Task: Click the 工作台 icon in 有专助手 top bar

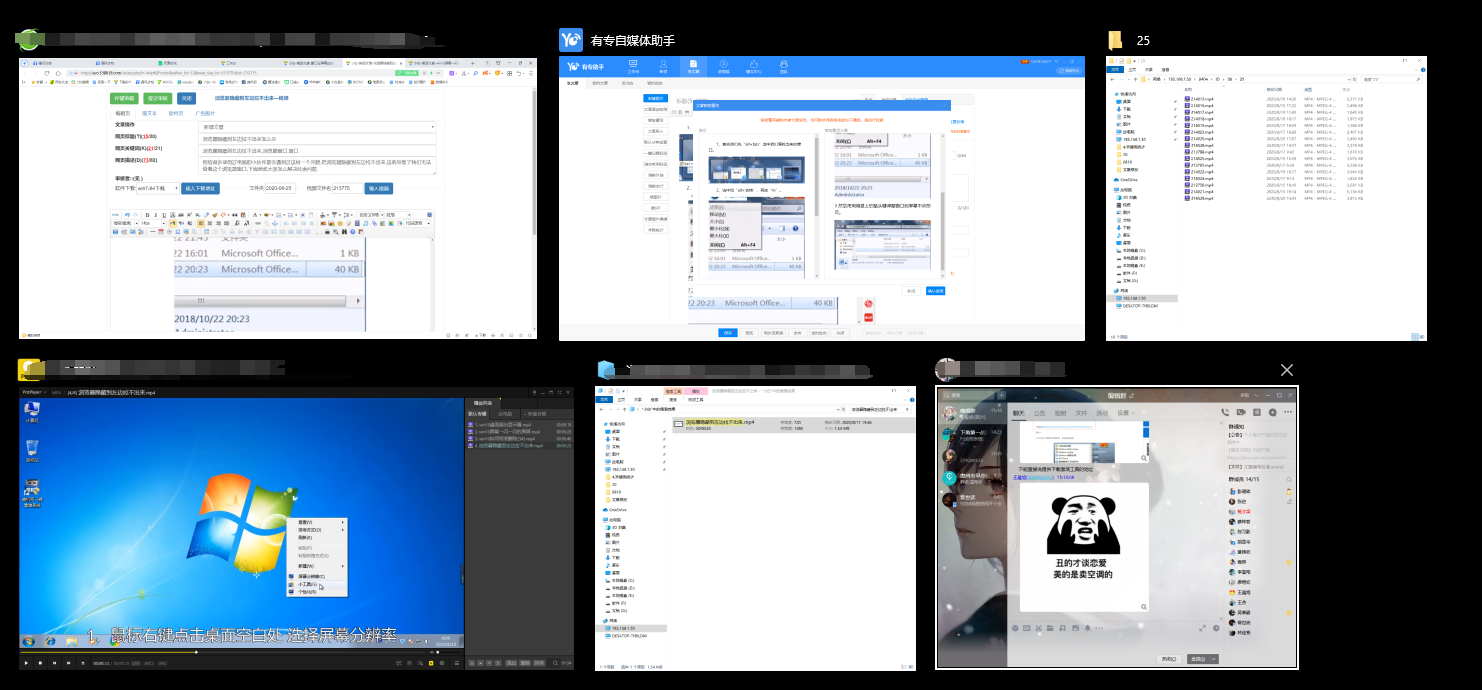Action: pos(633,65)
